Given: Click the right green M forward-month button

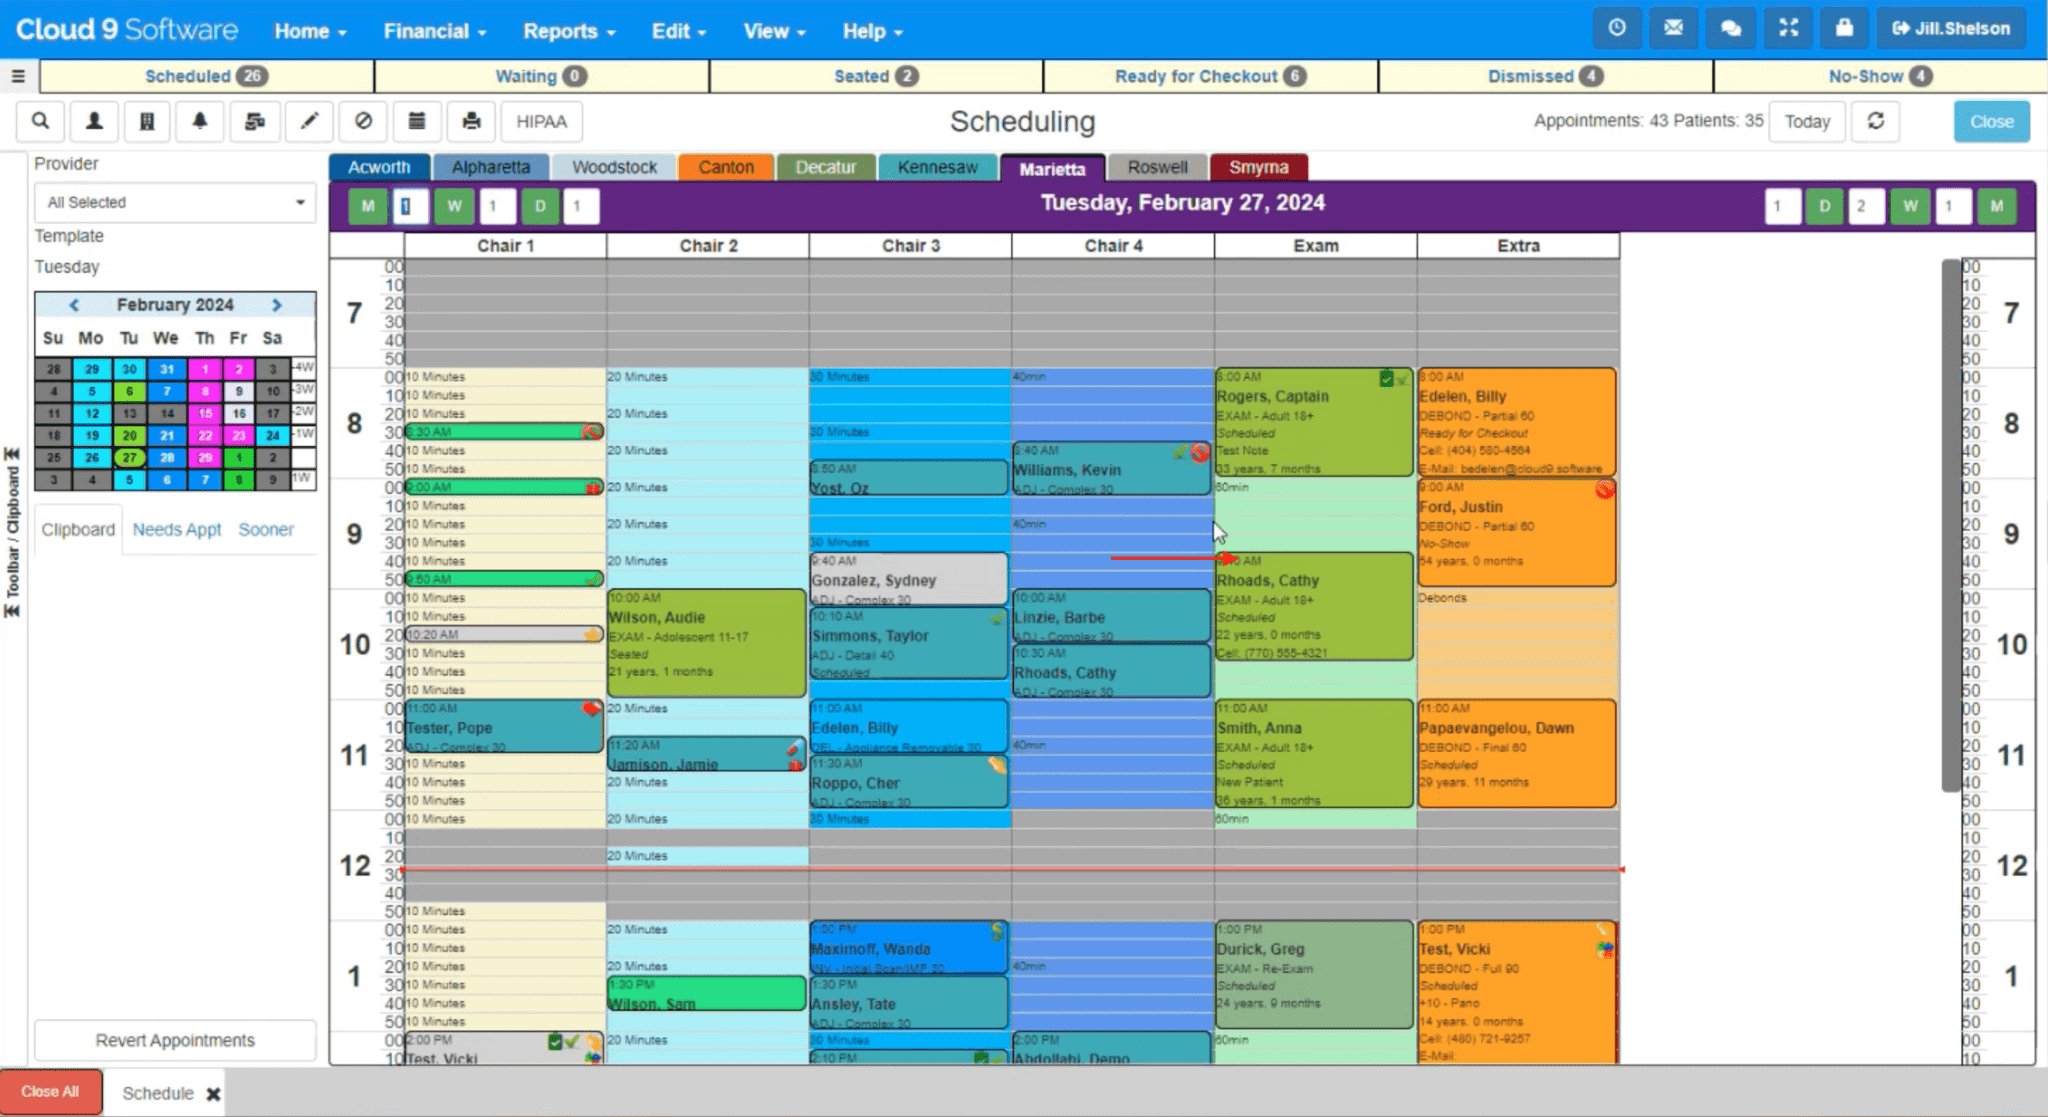Looking at the screenshot, I should [x=1996, y=206].
